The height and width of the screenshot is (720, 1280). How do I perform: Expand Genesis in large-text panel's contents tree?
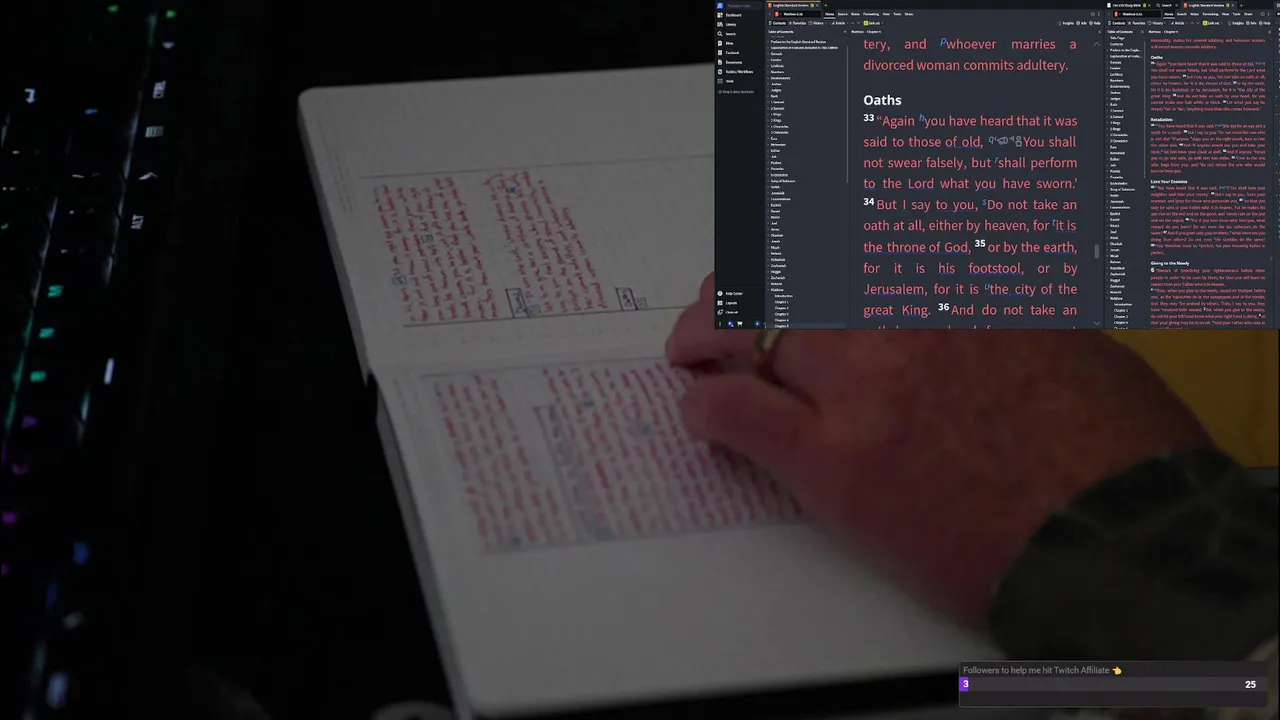click(768, 54)
